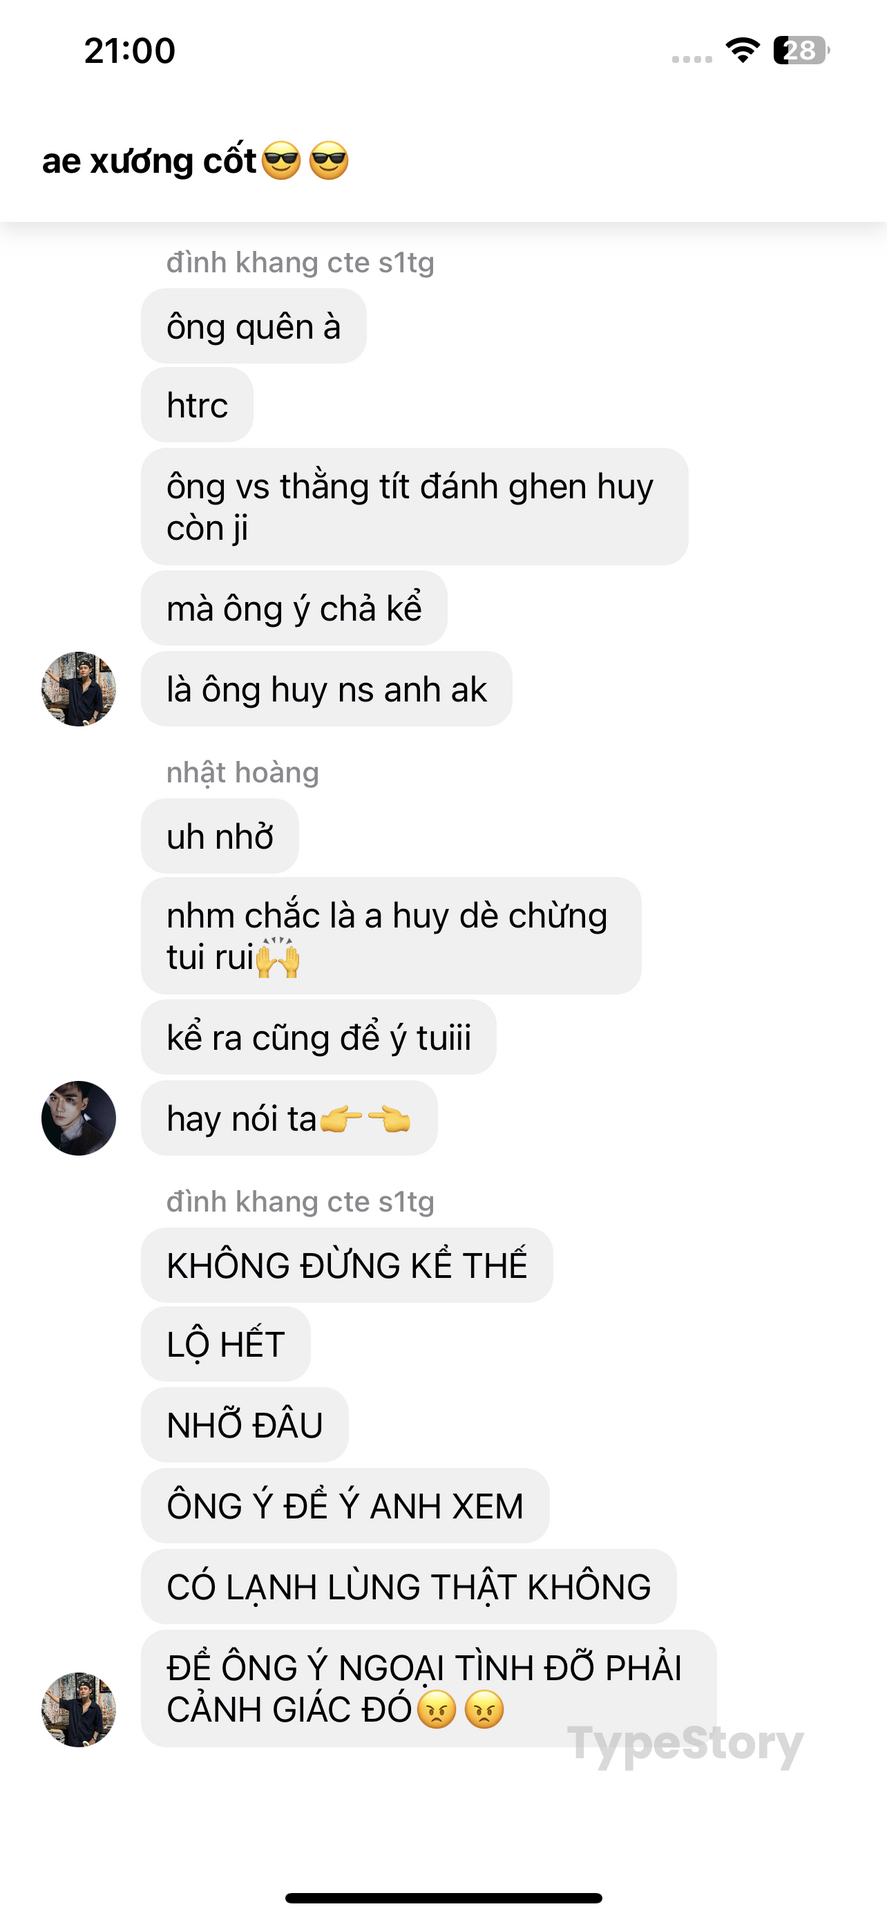Tap the first 'đình khang cte s1tg' sender name

[x=300, y=263]
